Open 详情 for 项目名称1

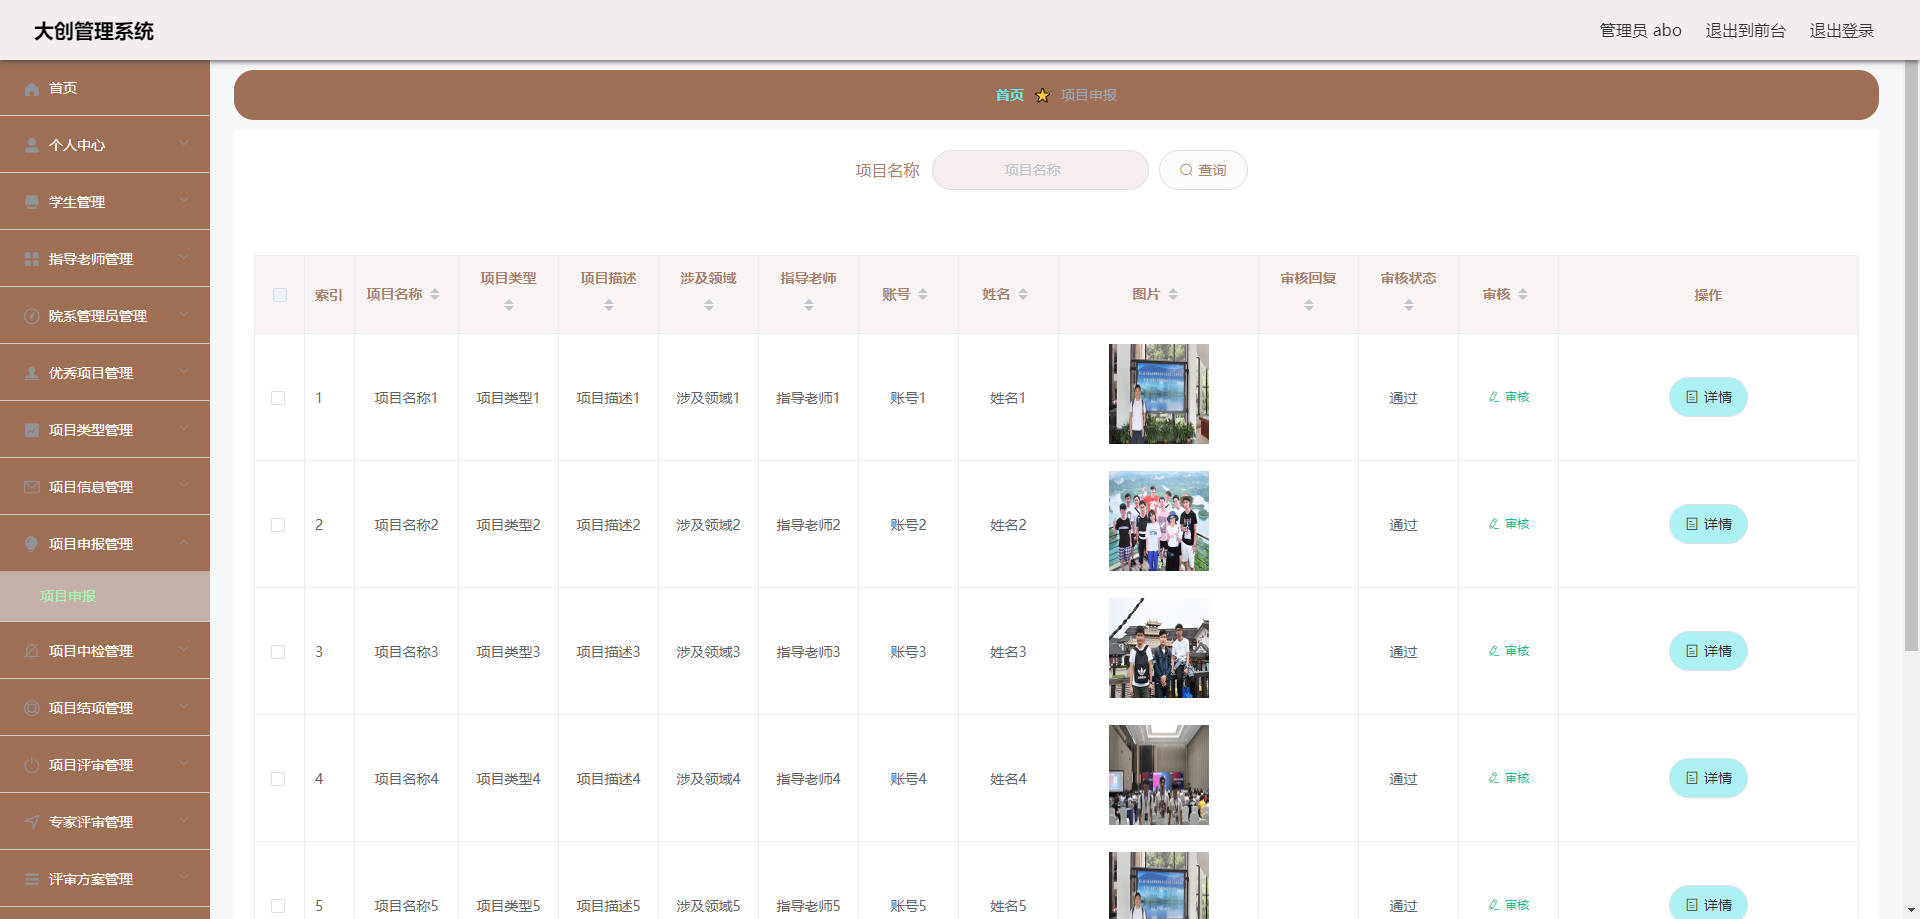1708,398
